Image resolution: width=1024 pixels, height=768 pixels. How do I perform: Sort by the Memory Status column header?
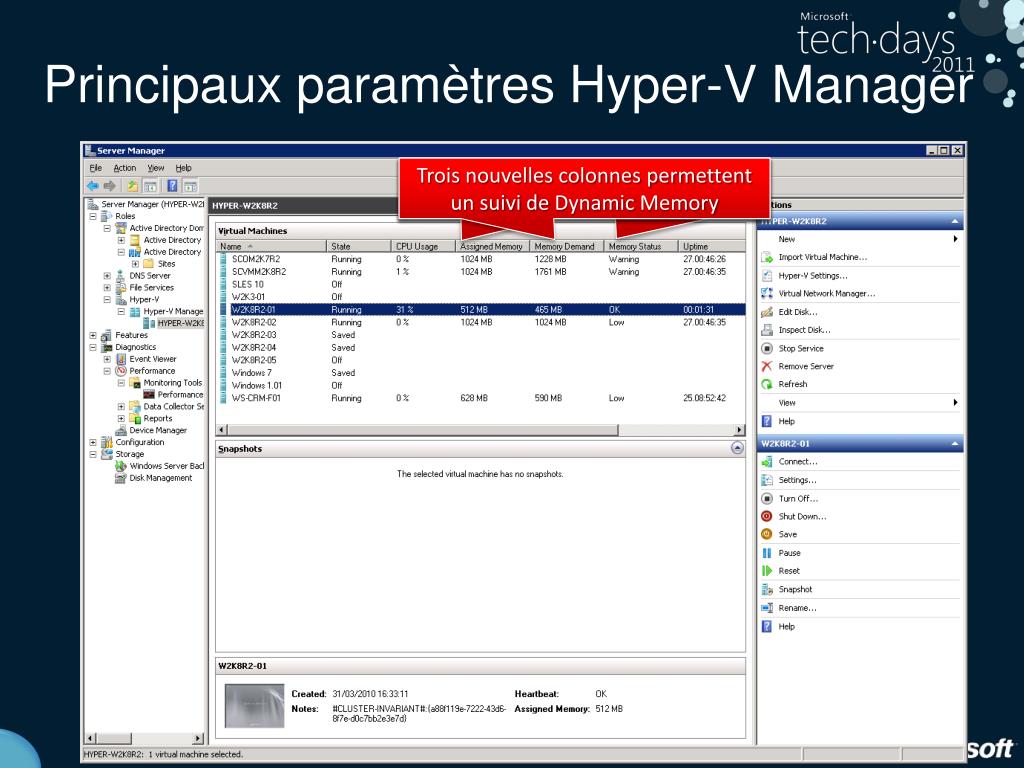[x=641, y=246]
